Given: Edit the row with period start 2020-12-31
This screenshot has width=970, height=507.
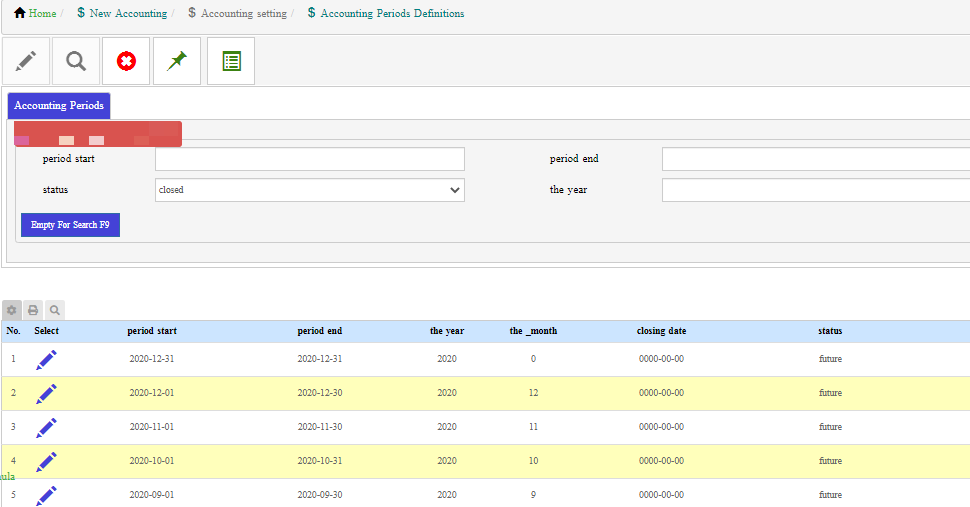Looking at the screenshot, I should click(46, 359).
